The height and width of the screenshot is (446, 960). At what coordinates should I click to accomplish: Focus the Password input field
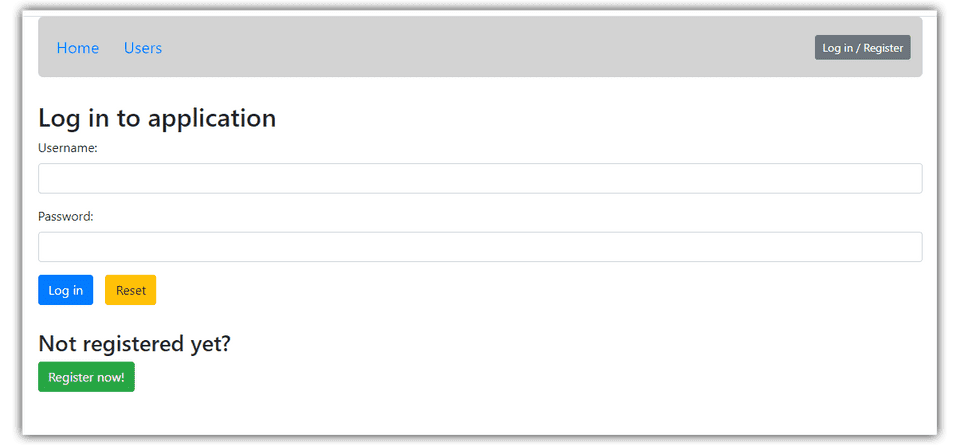[x=480, y=247]
